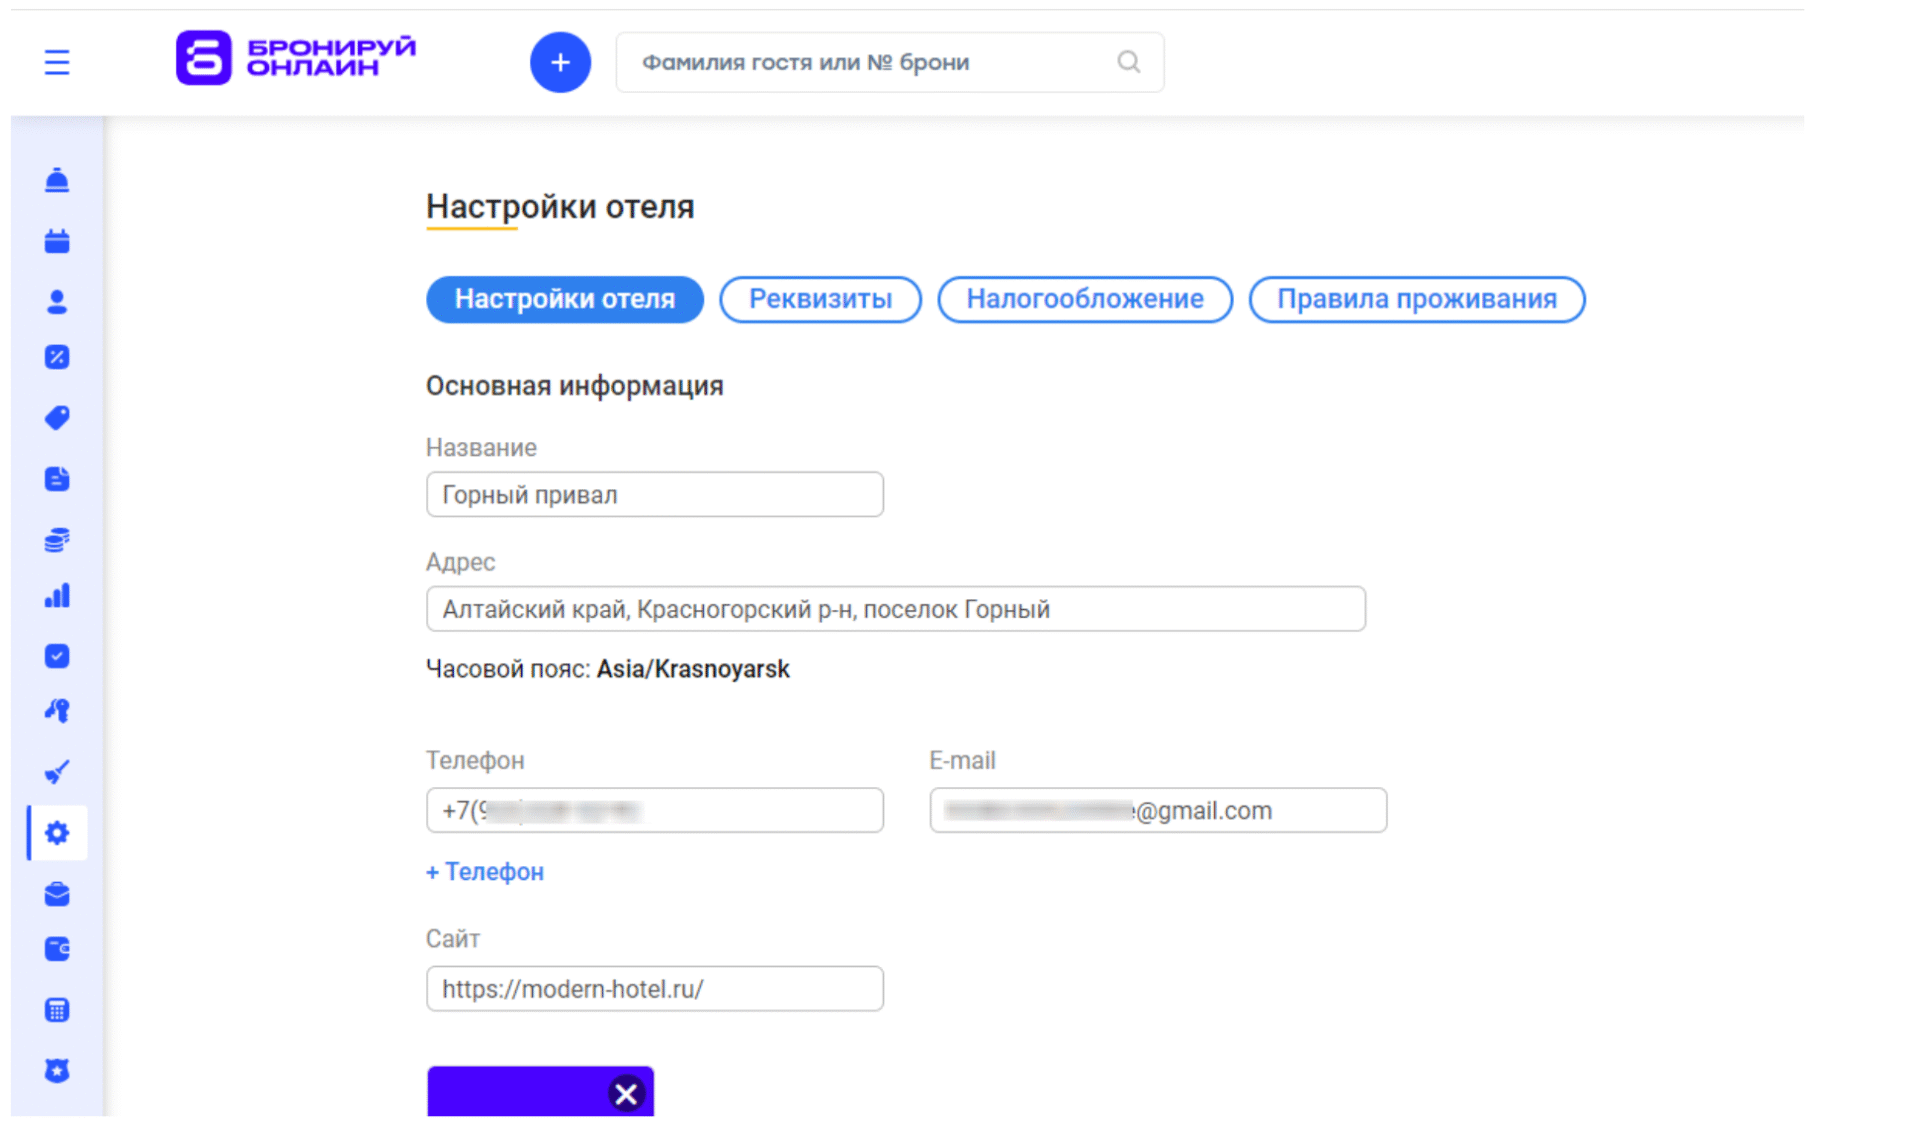Viewport: 1920px width, 1143px height.
Task: Open the reception bell sidebar icon
Action: (57, 180)
